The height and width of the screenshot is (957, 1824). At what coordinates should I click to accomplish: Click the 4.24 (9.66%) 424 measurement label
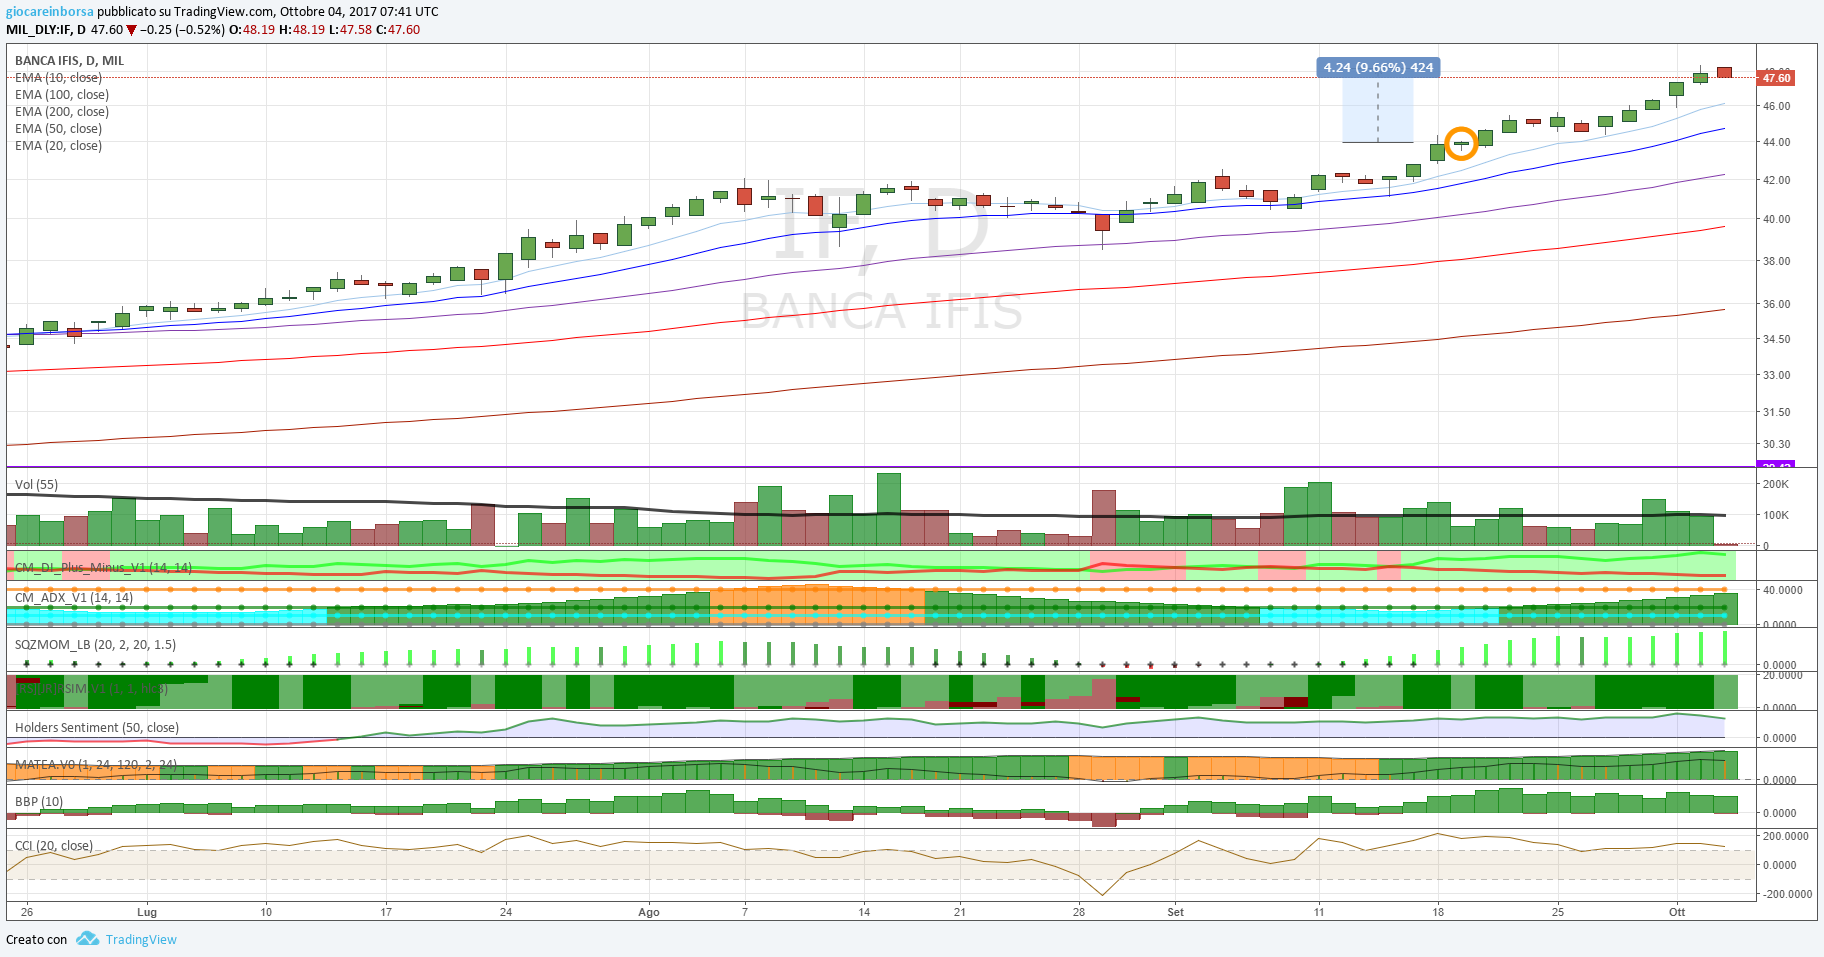click(1378, 68)
